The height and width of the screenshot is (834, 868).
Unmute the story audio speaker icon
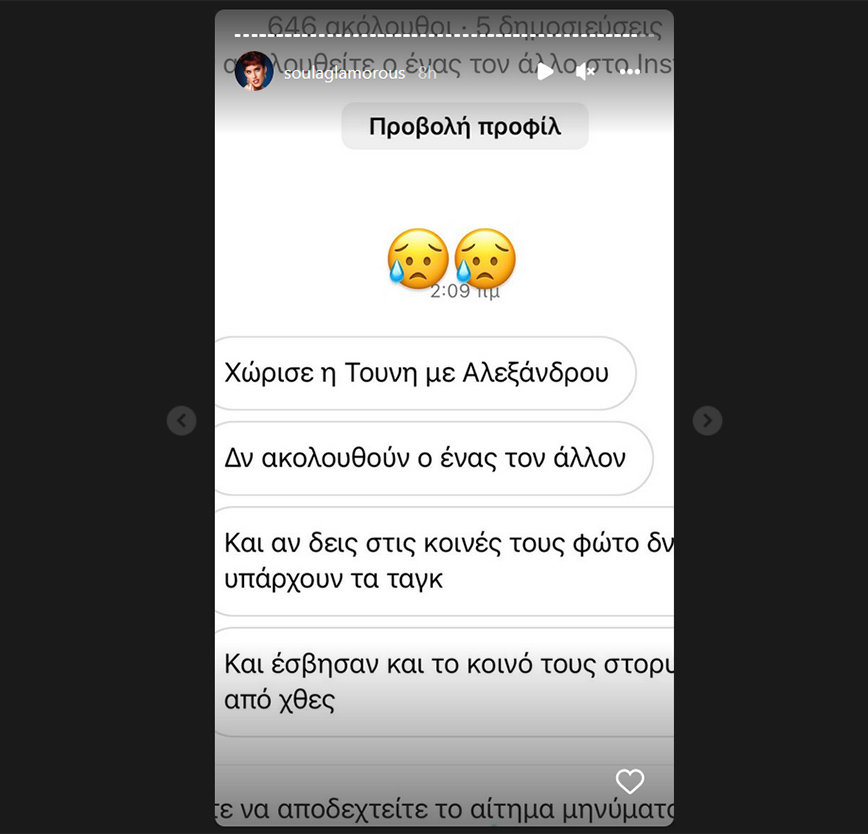[585, 72]
